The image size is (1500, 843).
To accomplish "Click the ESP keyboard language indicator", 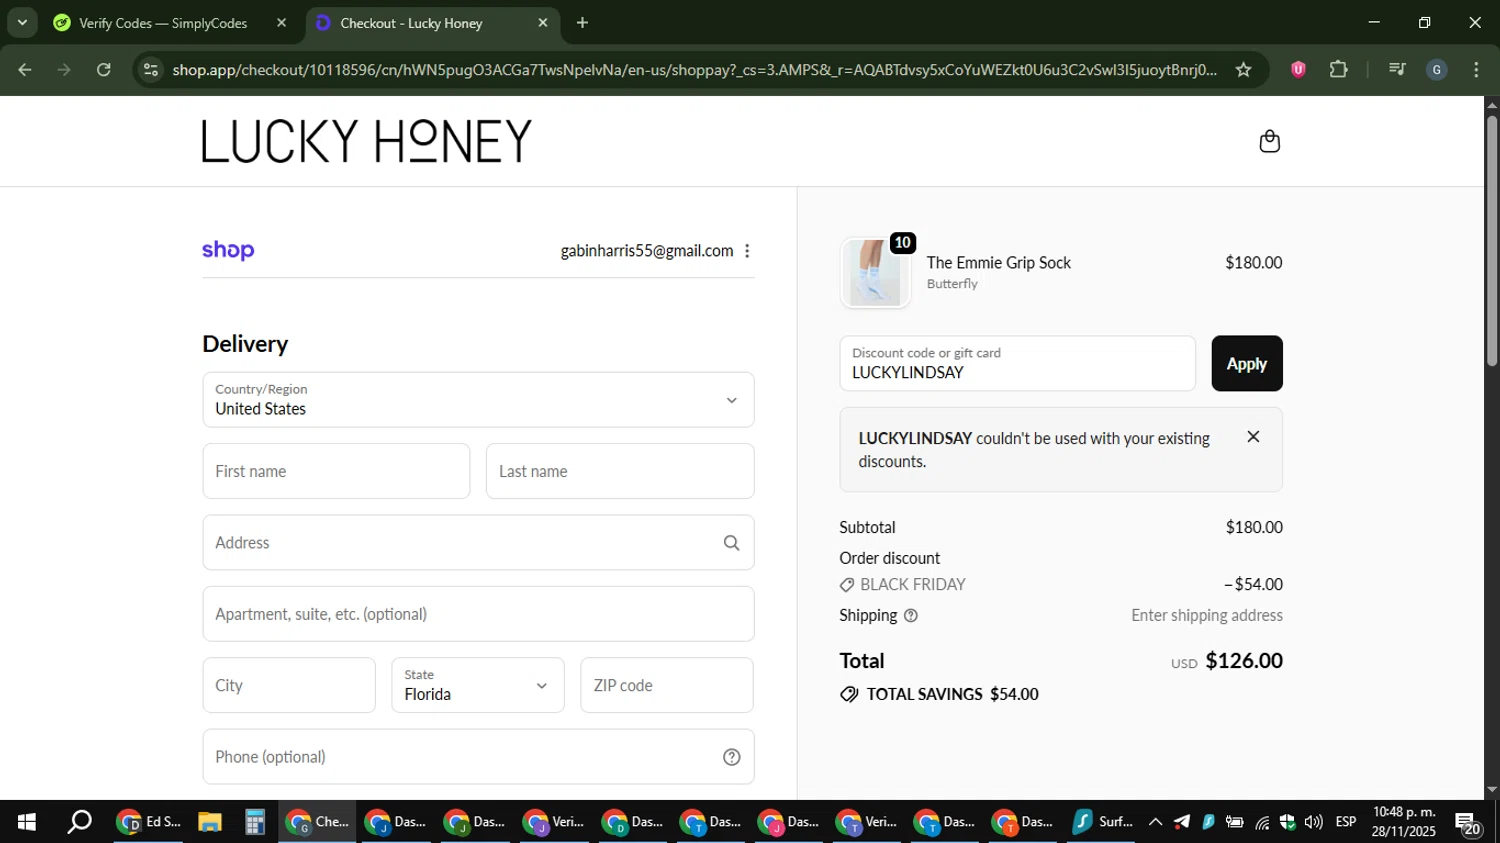I will point(1346,822).
